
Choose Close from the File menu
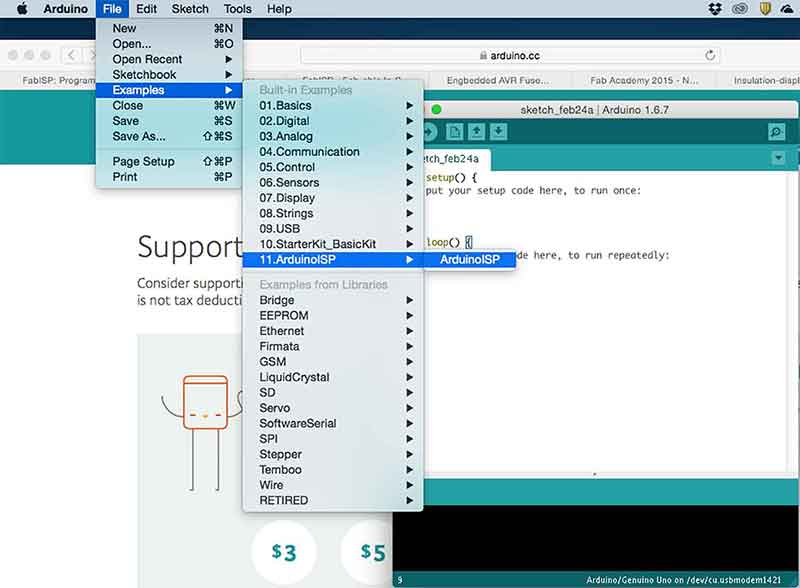169,106
